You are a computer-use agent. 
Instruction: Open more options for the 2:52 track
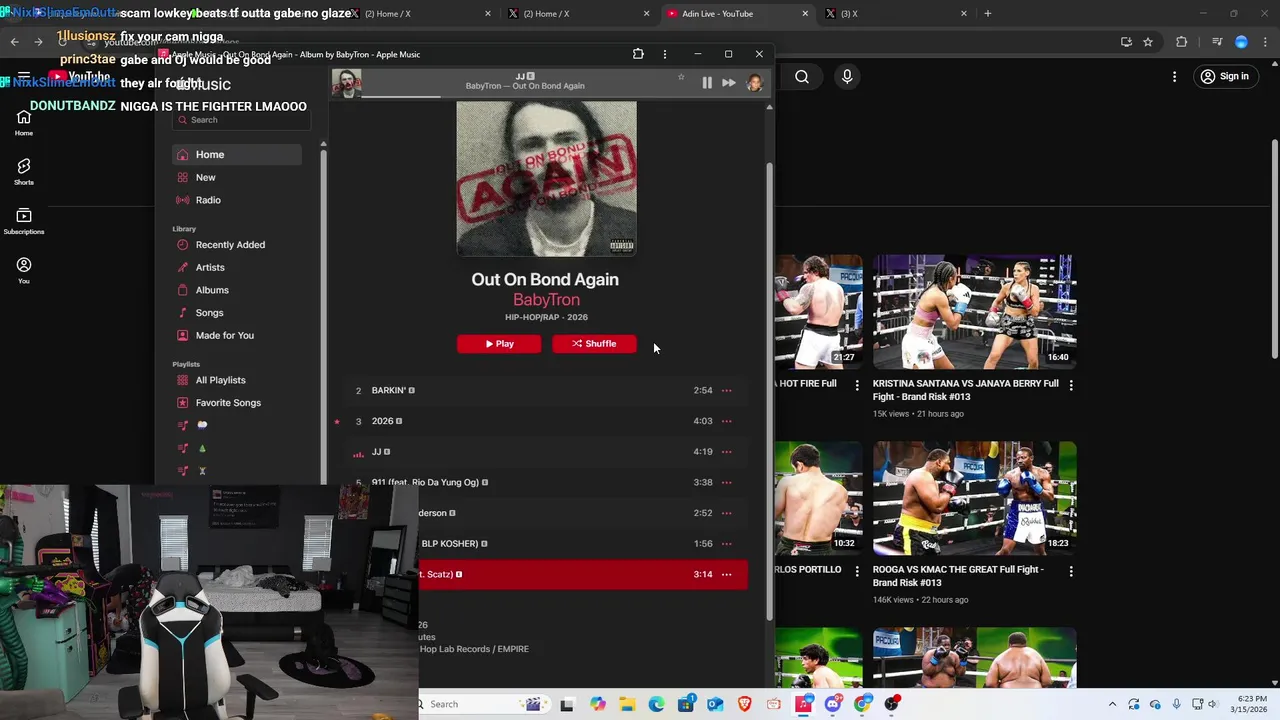727,513
